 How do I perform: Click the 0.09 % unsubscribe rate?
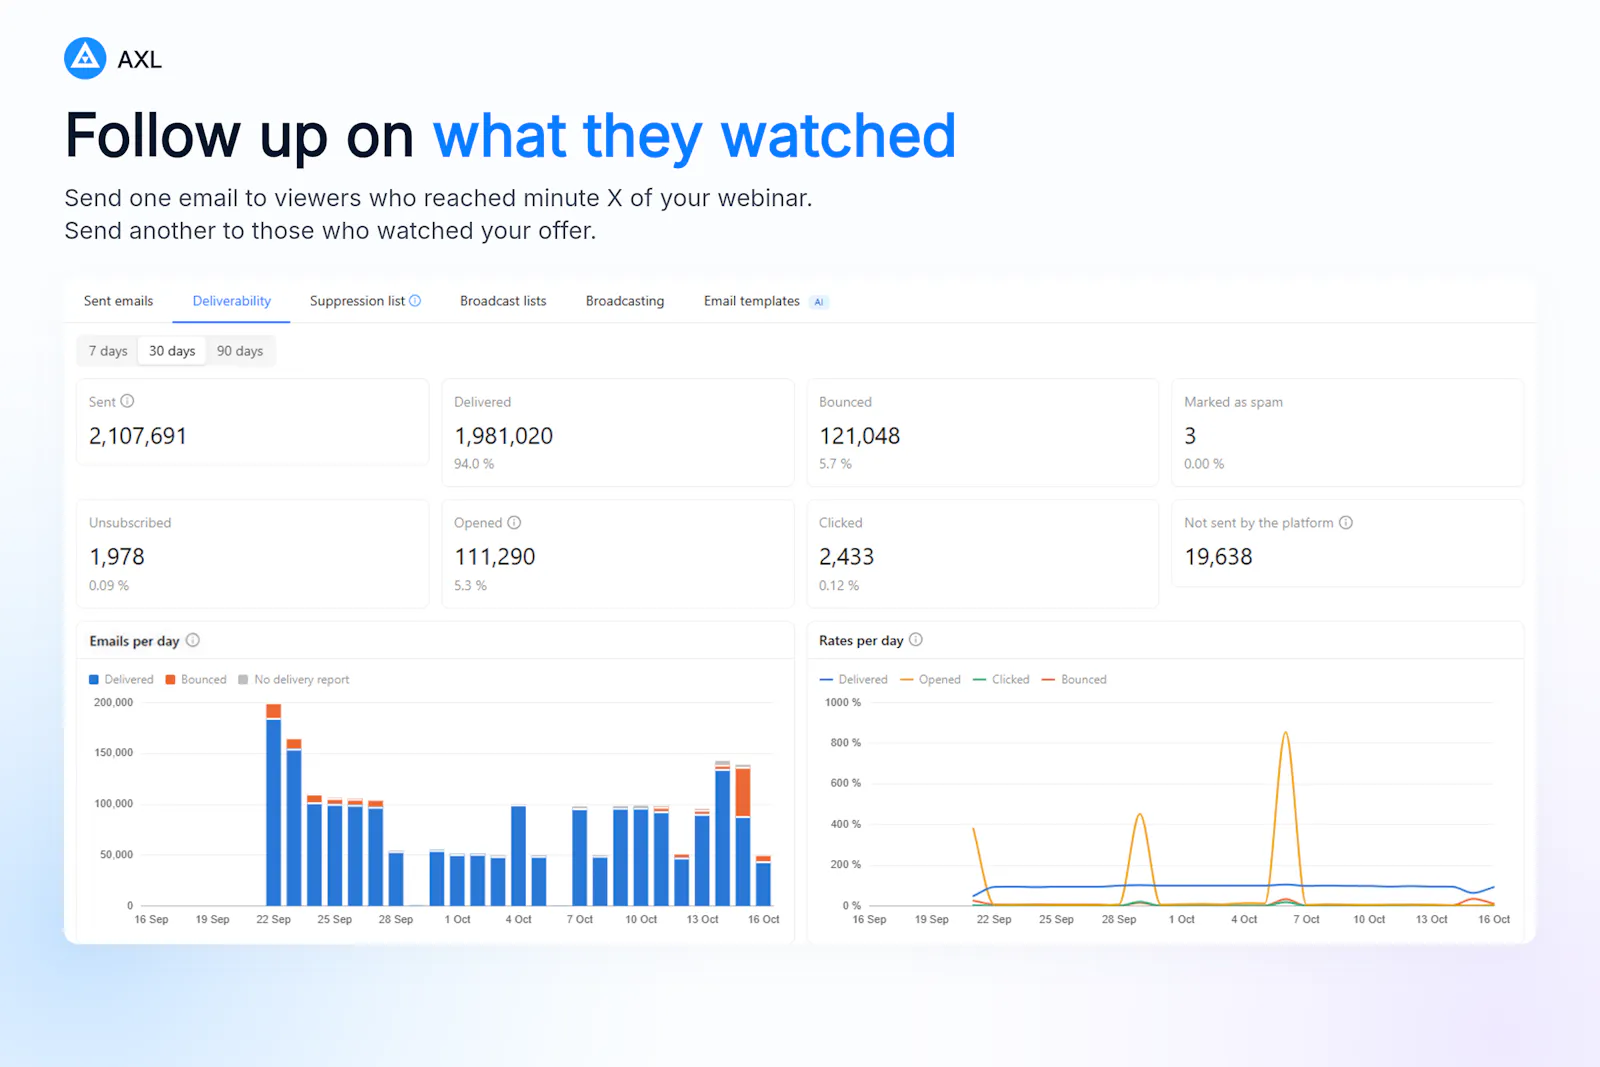[x=109, y=586]
